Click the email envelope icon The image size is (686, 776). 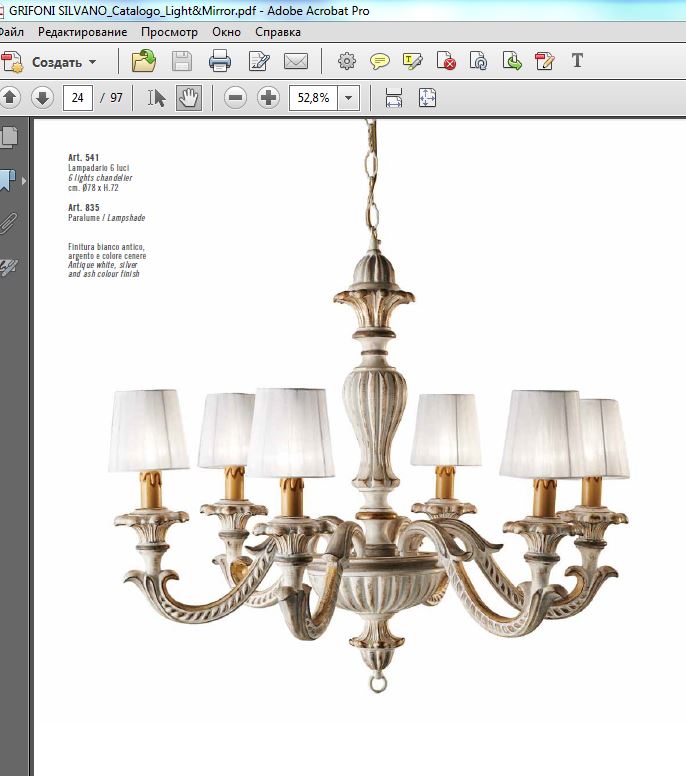click(x=295, y=61)
